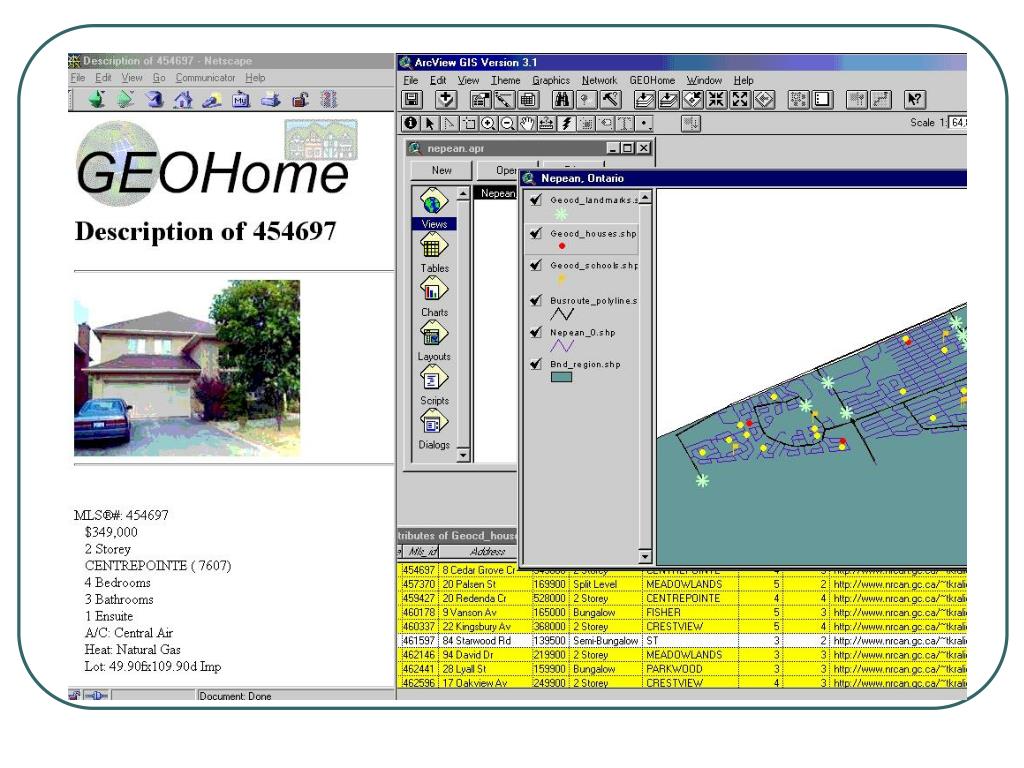Select Layouts in the project window
This screenshot has height=768, width=1024.
click(434, 342)
